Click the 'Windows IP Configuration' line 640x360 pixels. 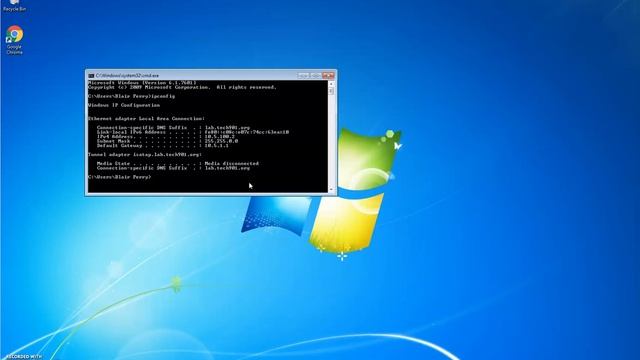tap(124, 105)
